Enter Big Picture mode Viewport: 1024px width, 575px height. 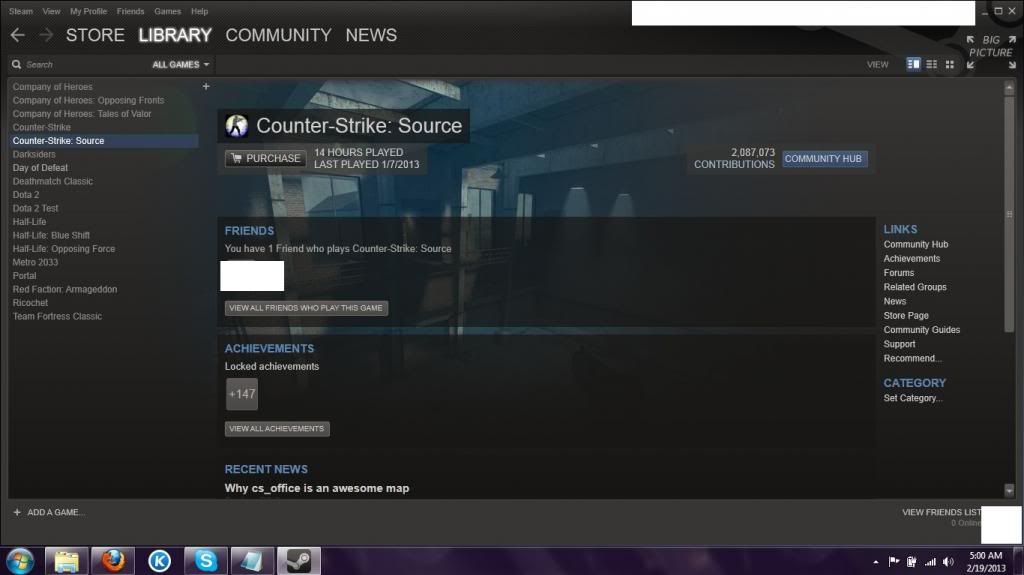(991, 52)
